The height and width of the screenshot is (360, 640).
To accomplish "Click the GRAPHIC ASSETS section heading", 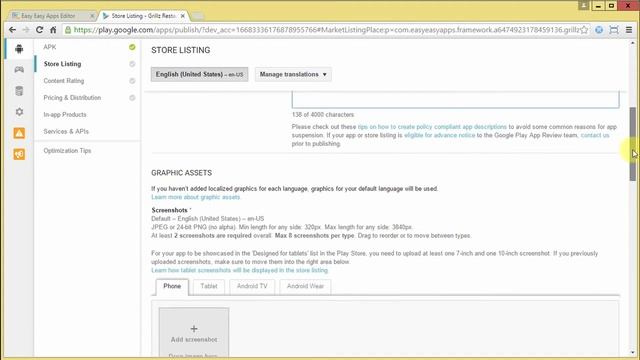I will tap(181, 173).
